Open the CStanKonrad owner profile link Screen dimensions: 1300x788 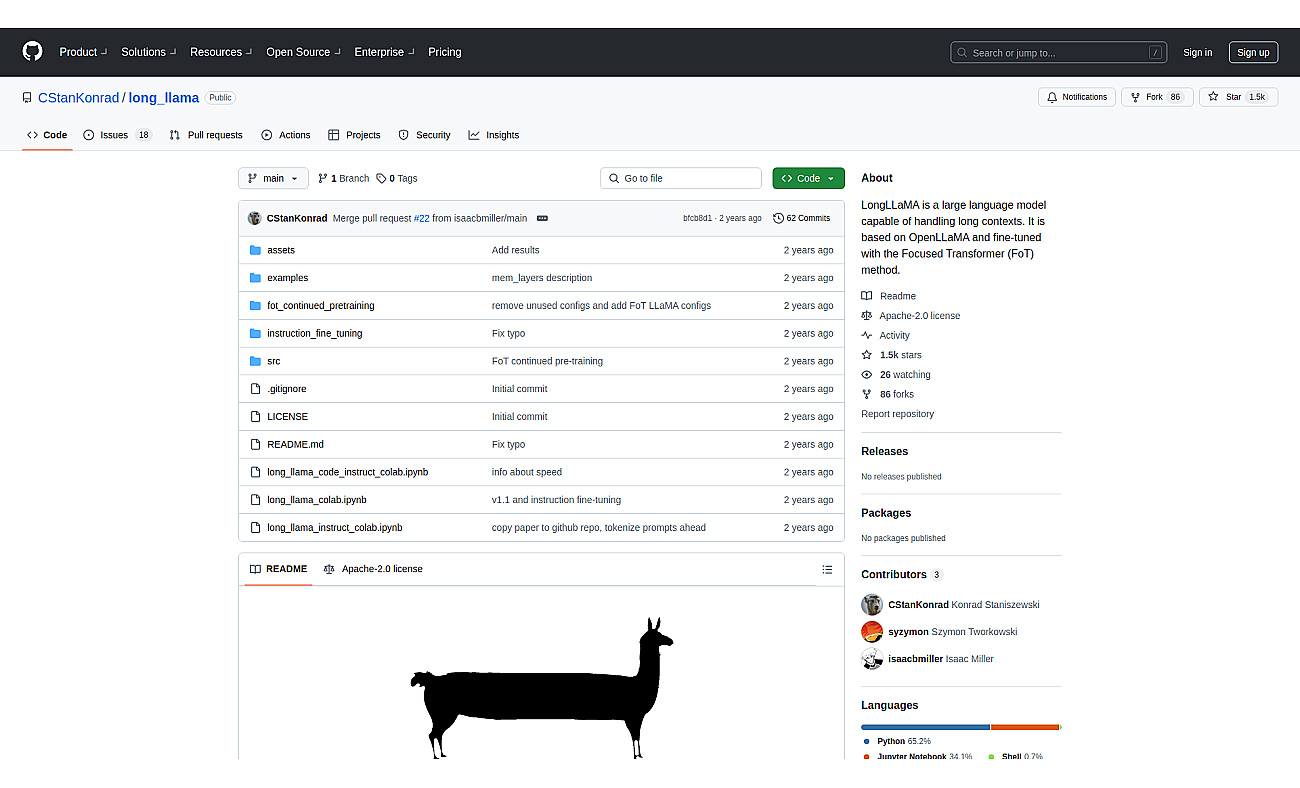pyautogui.click(x=78, y=98)
